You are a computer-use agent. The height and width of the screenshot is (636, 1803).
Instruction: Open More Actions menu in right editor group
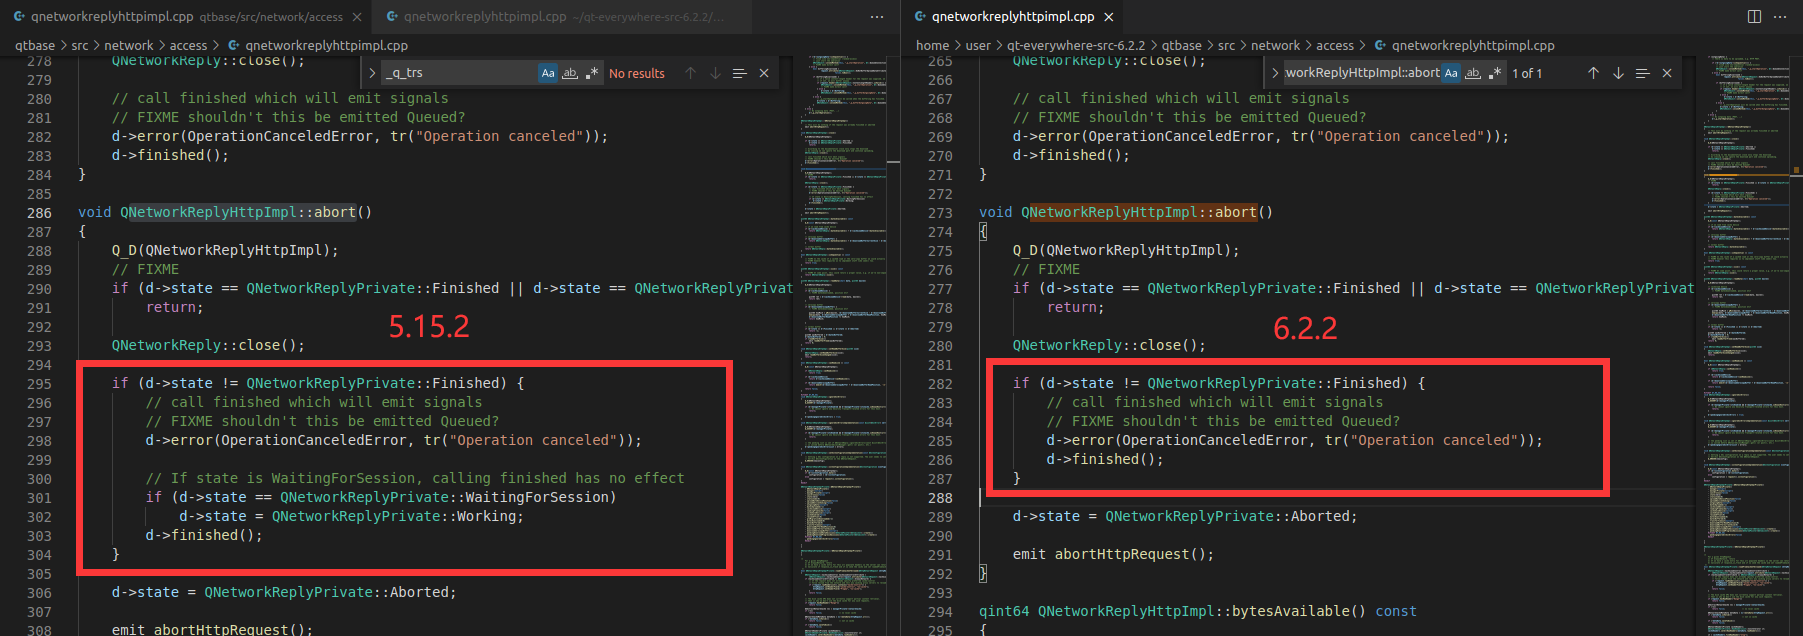[x=1780, y=16]
